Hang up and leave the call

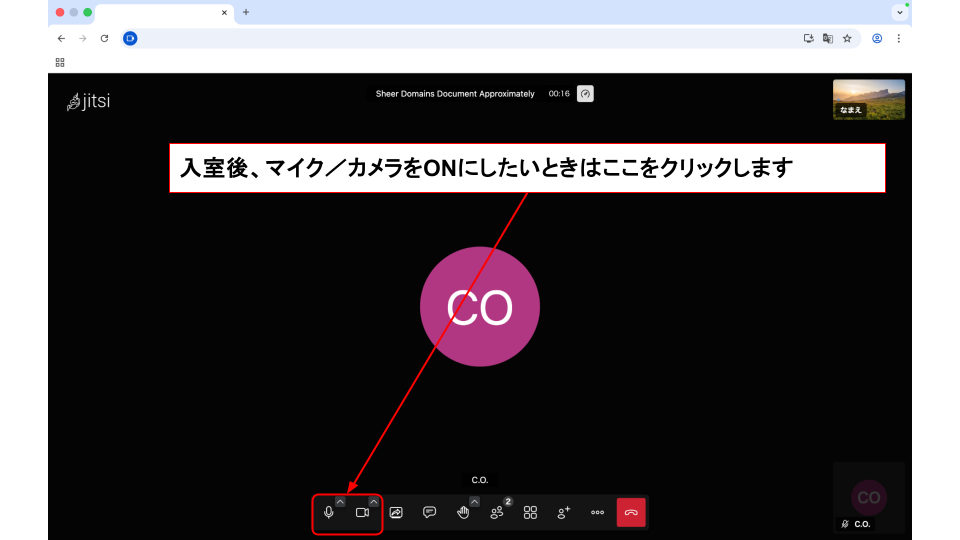click(x=631, y=512)
